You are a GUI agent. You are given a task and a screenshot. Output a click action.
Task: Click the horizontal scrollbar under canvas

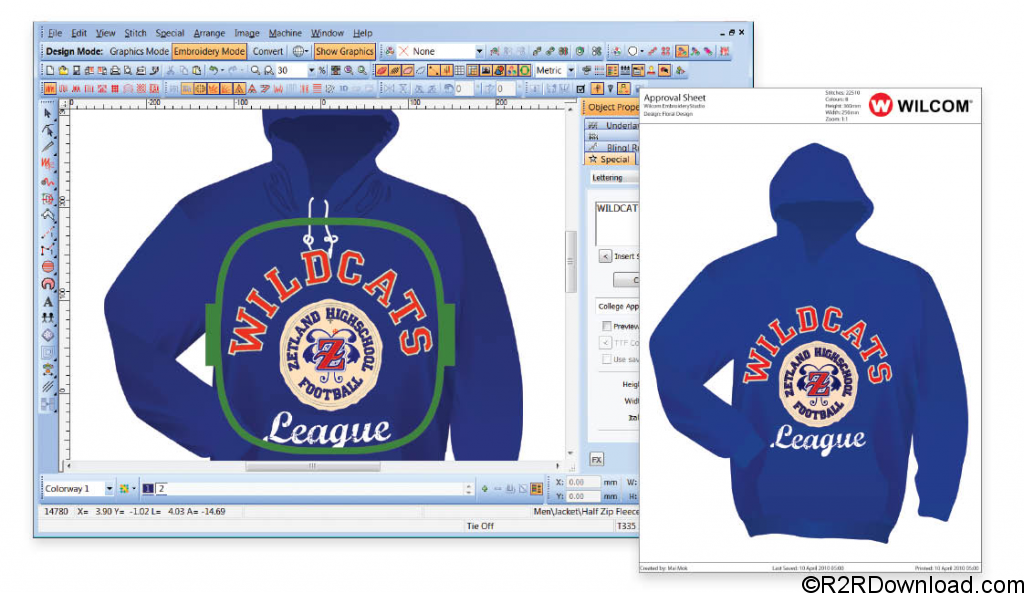[x=312, y=466]
